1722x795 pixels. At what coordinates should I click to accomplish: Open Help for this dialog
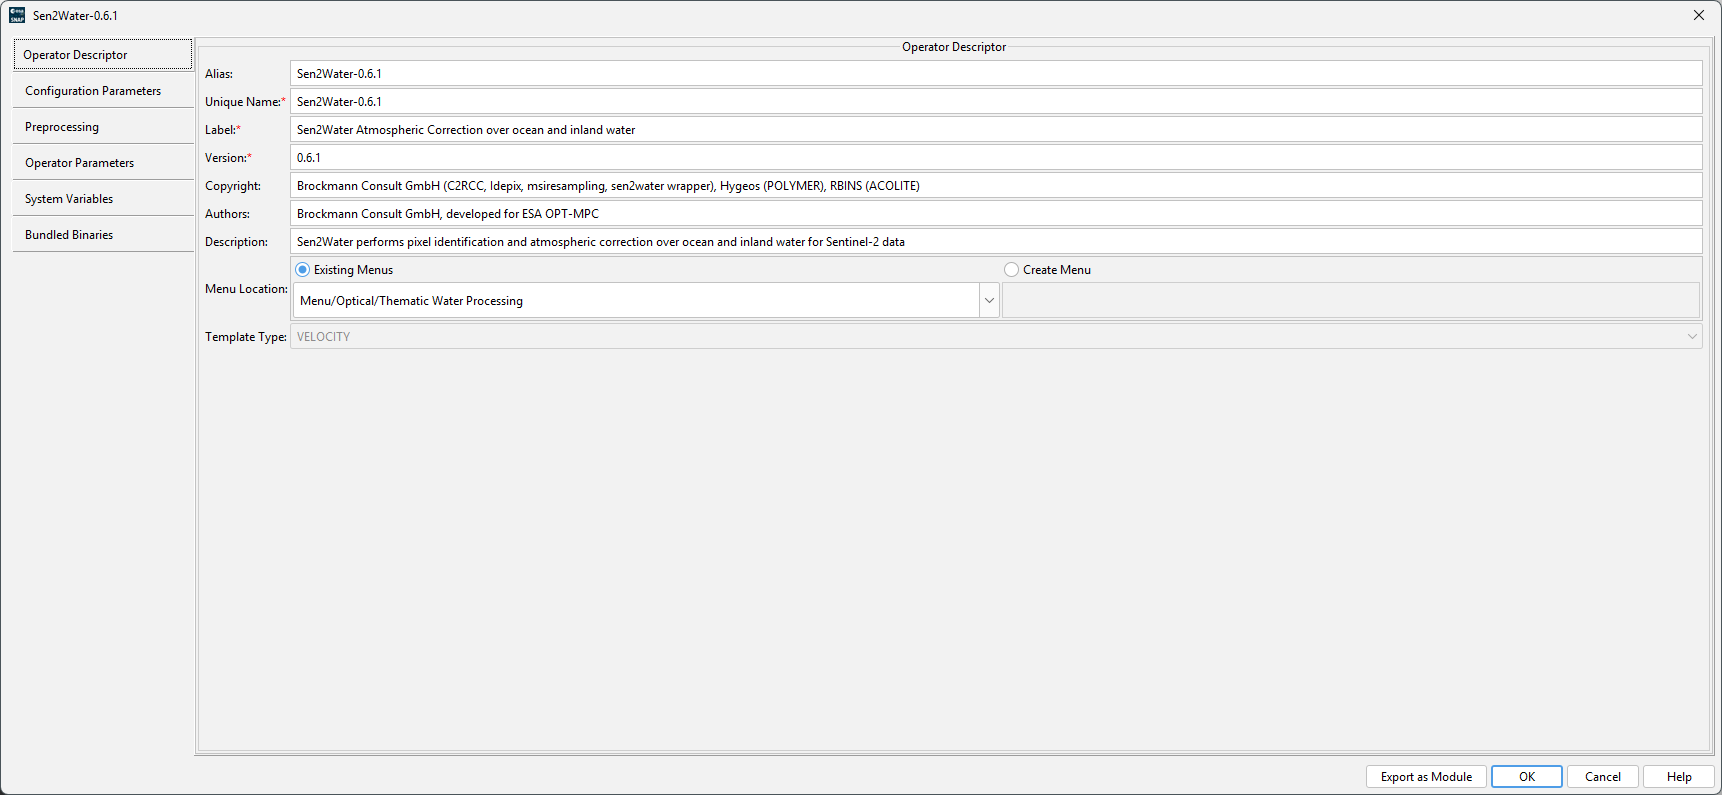tap(1678, 777)
